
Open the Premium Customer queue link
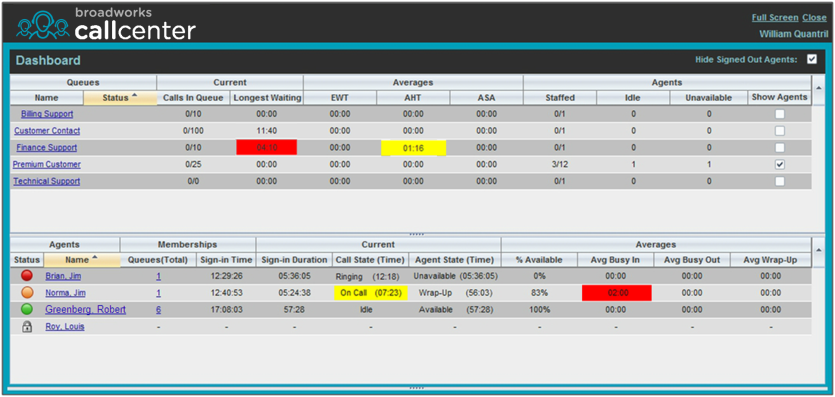47,164
